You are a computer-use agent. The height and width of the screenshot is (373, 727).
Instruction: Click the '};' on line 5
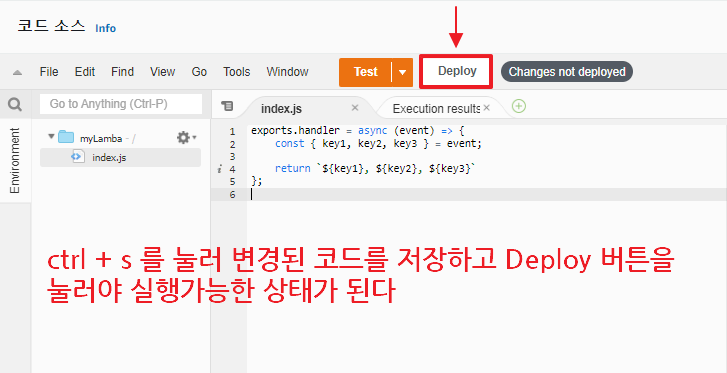[x=257, y=181]
